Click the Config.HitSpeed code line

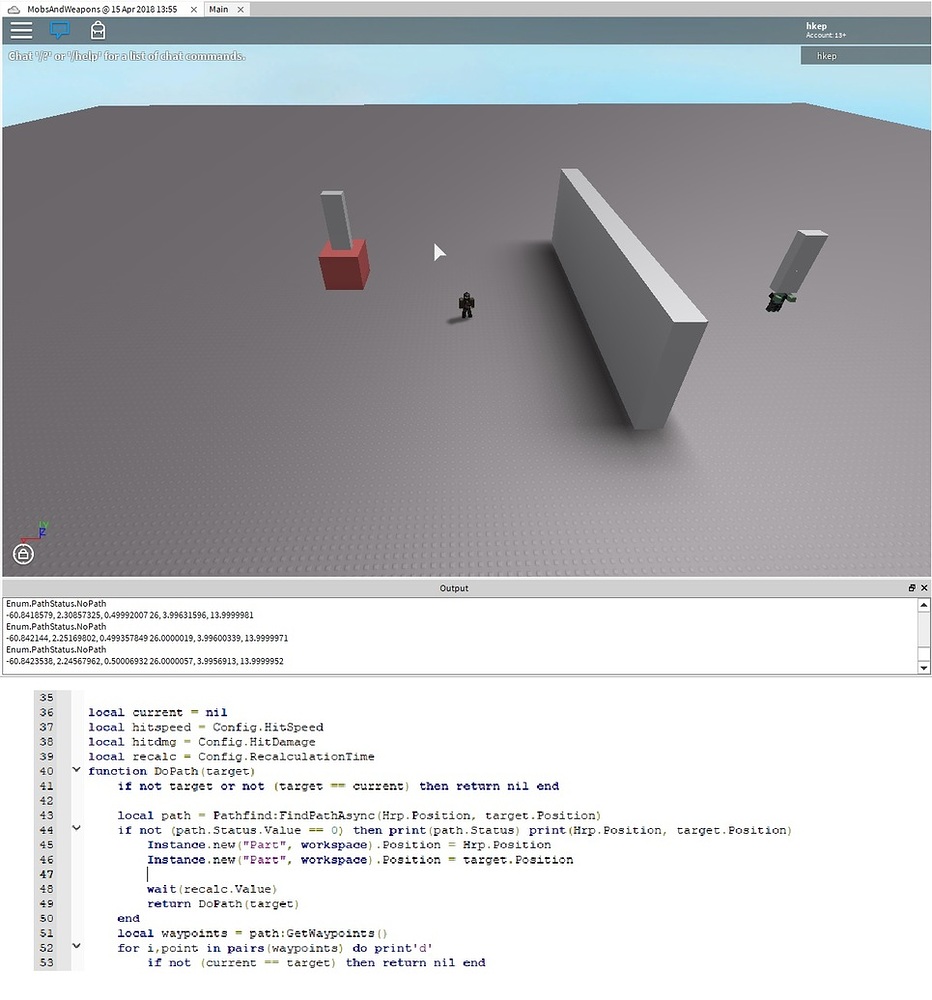[x=205, y=726]
